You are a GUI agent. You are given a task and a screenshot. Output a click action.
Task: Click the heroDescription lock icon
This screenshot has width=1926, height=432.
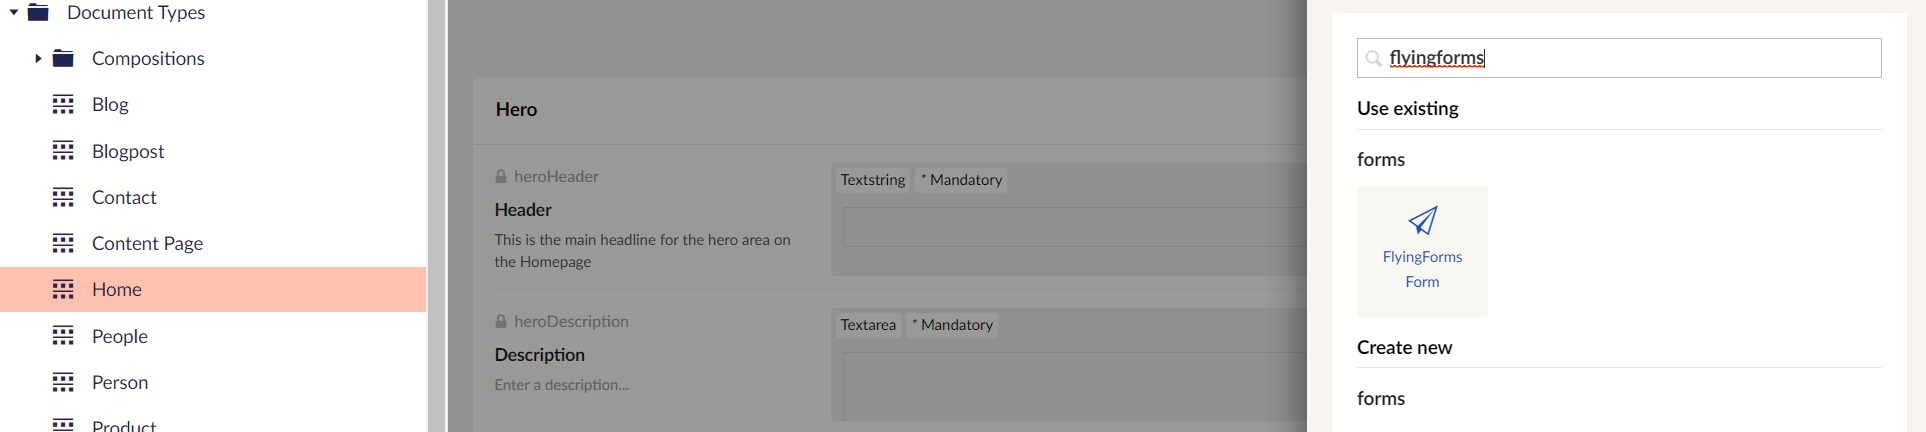[x=501, y=321]
